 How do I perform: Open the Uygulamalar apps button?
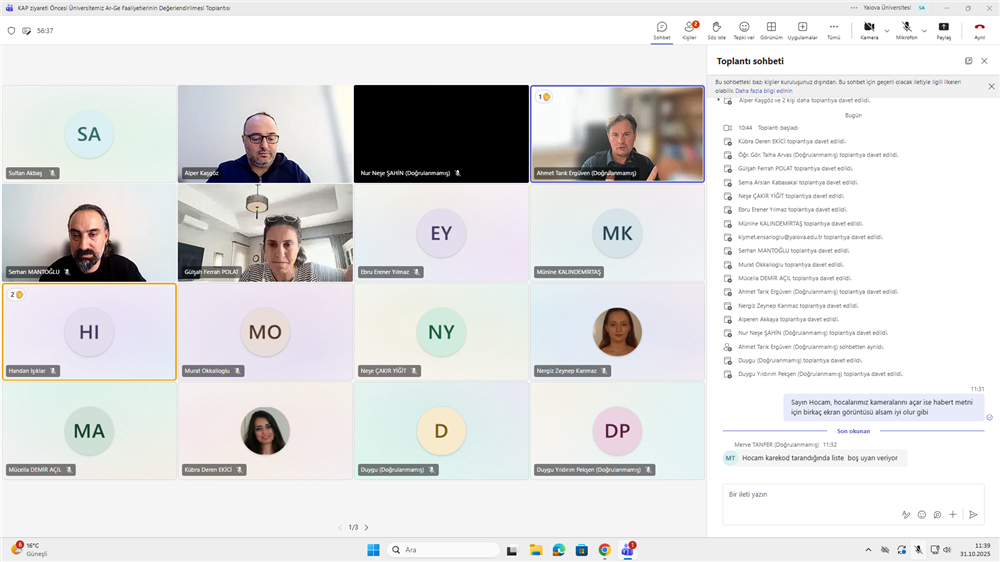[802, 29]
